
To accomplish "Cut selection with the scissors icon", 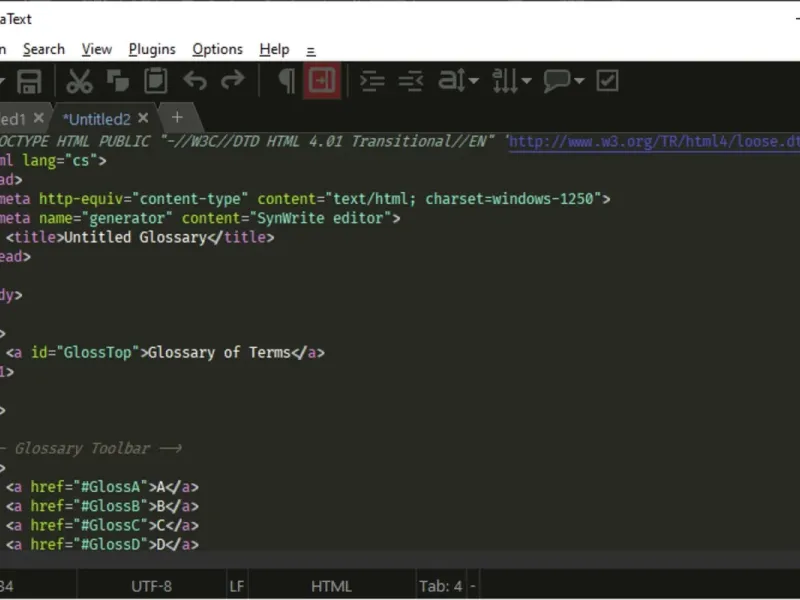I will tap(79, 81).
